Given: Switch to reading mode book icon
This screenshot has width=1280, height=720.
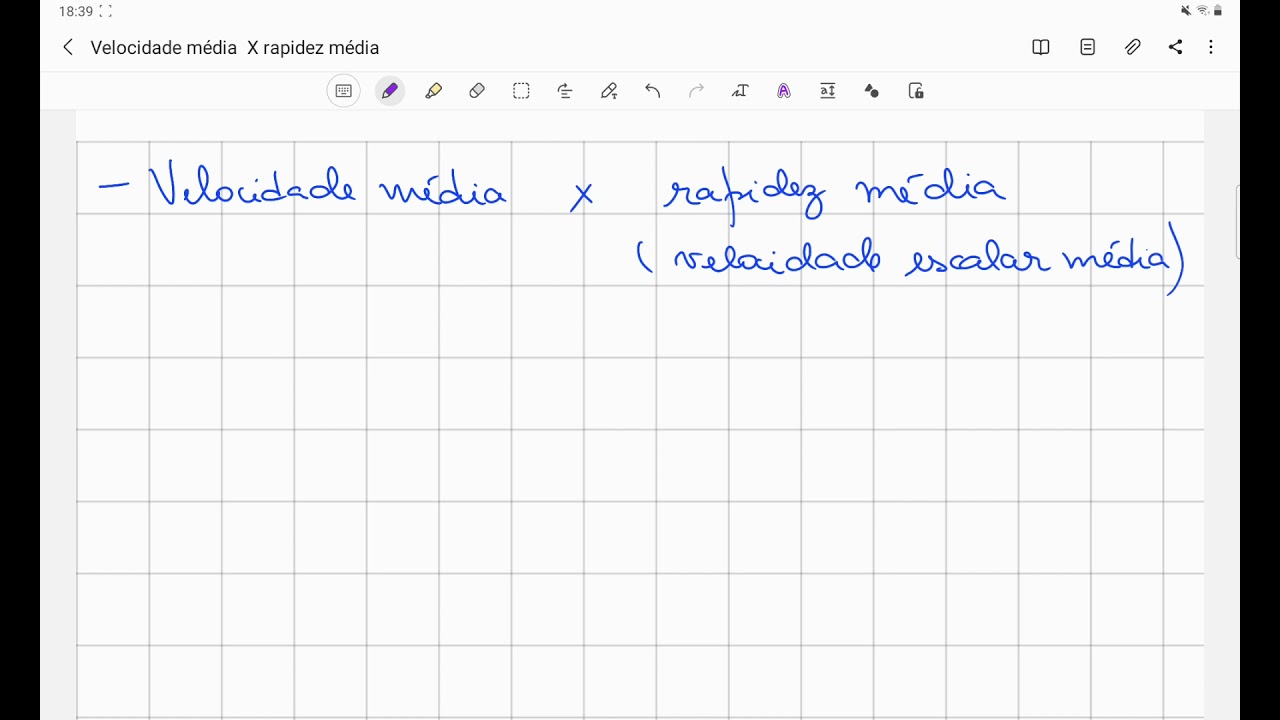Looking at the screenshot, I should point(1041,47).
